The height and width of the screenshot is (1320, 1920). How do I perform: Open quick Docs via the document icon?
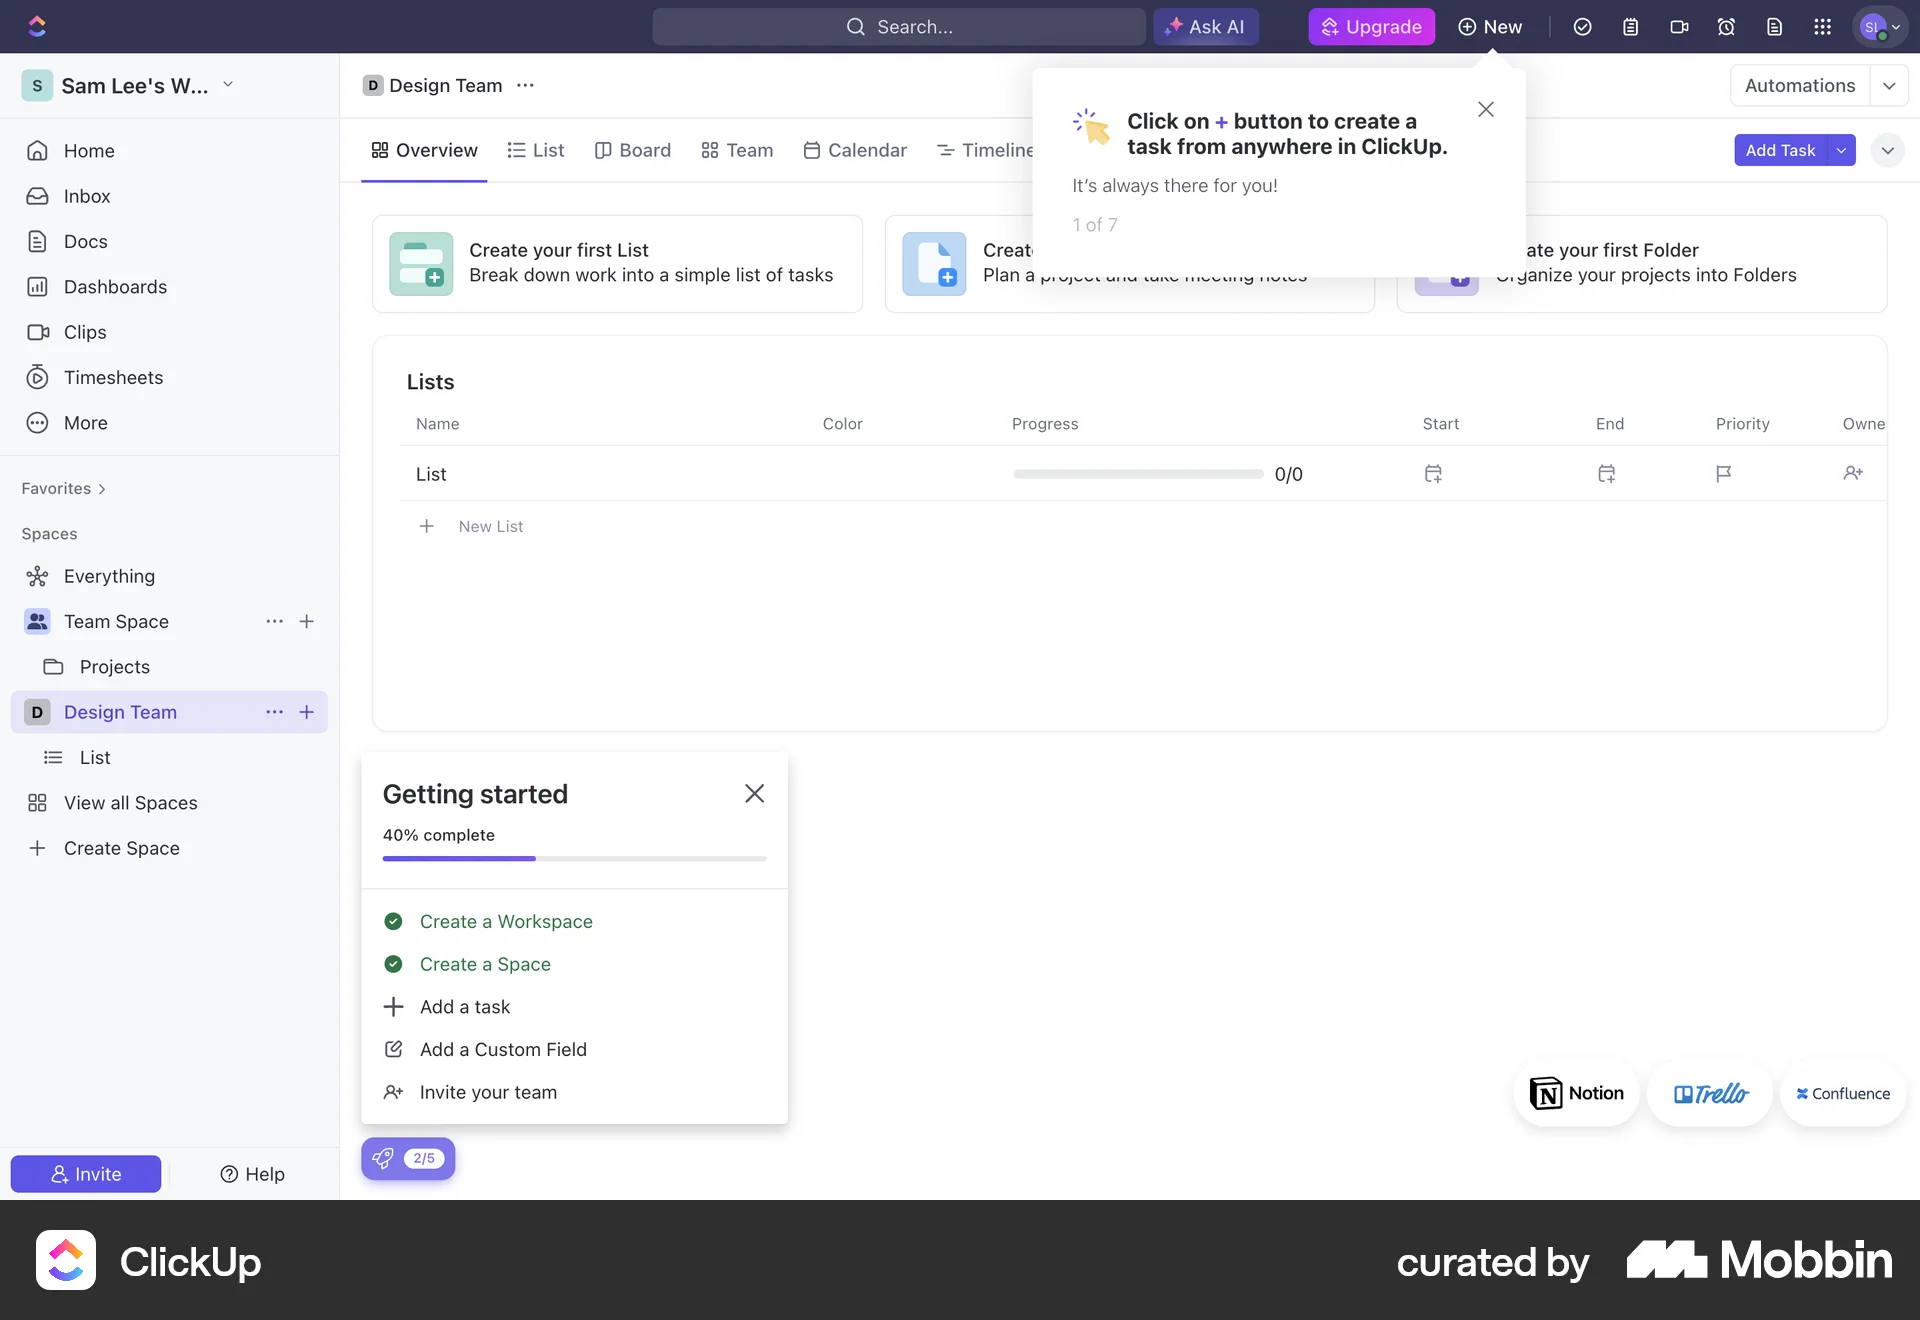pyautogui.click(x=1775, y=26)
